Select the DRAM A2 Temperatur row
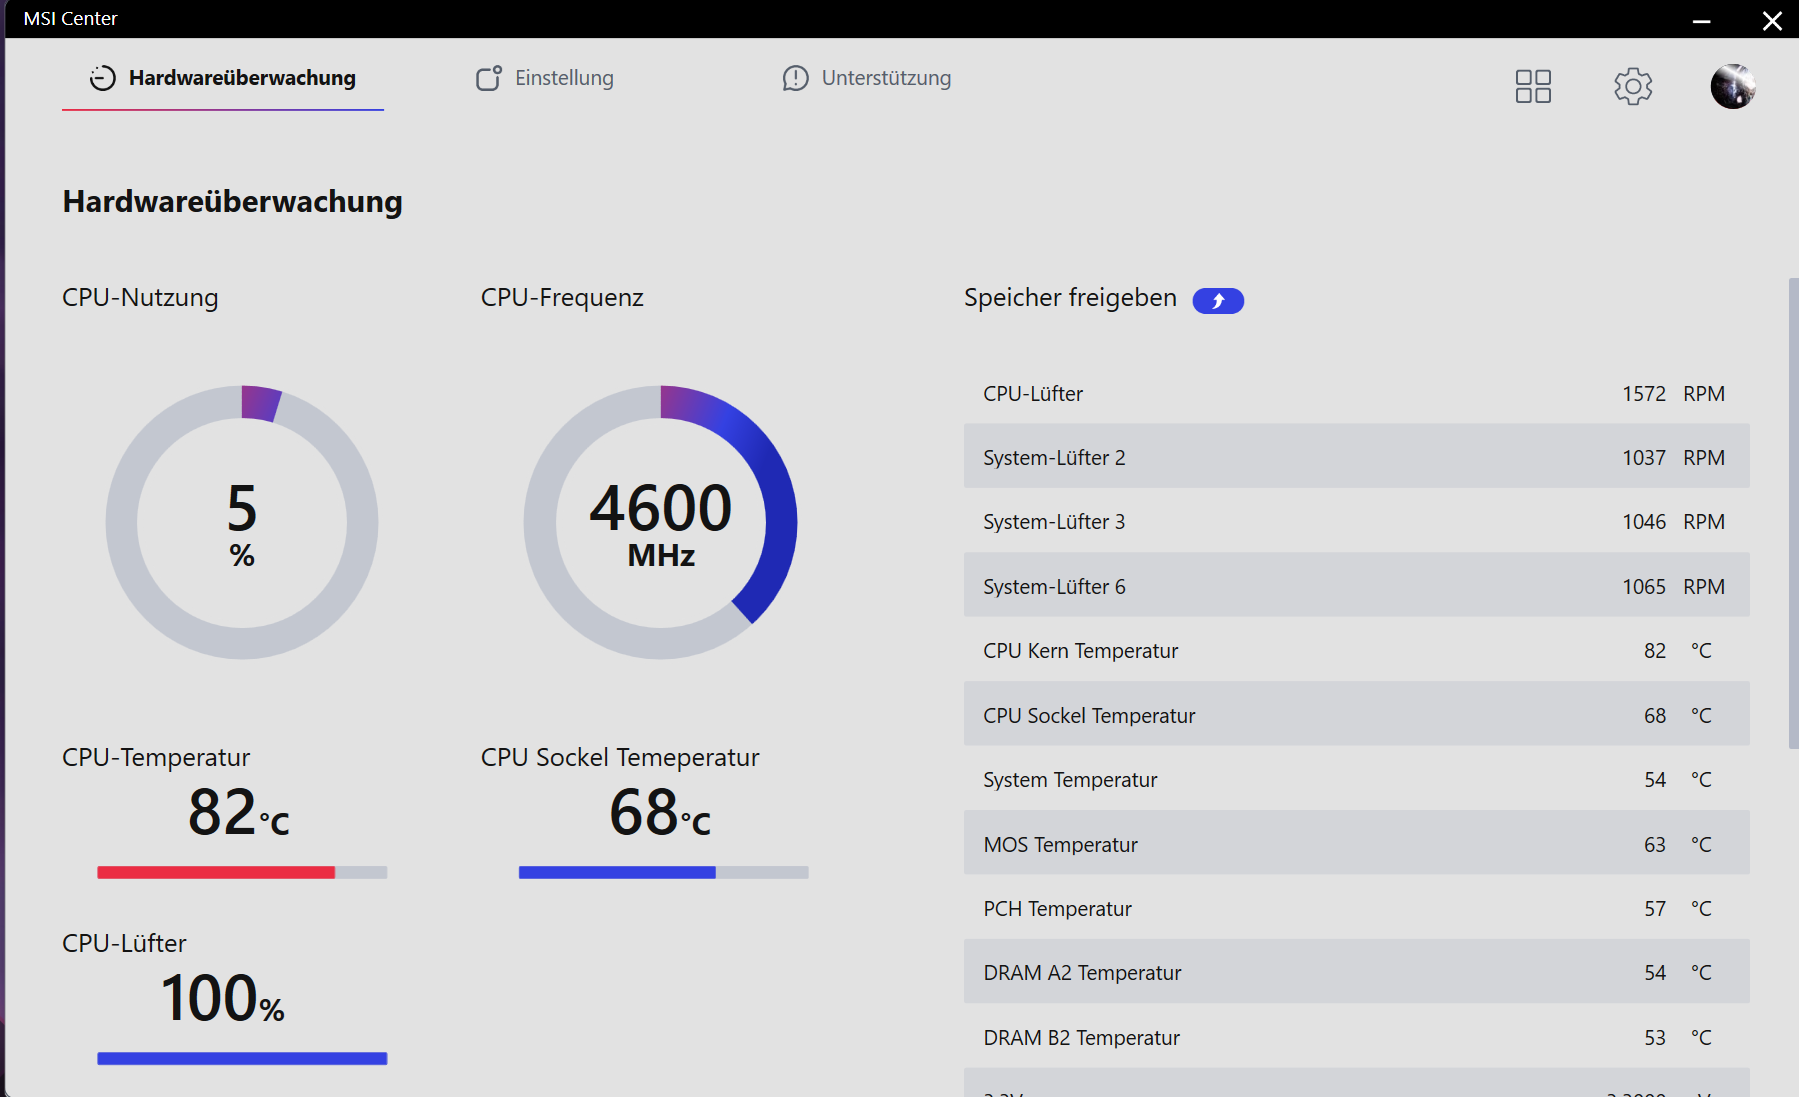1799x1097 pixels. [1356, 973]
